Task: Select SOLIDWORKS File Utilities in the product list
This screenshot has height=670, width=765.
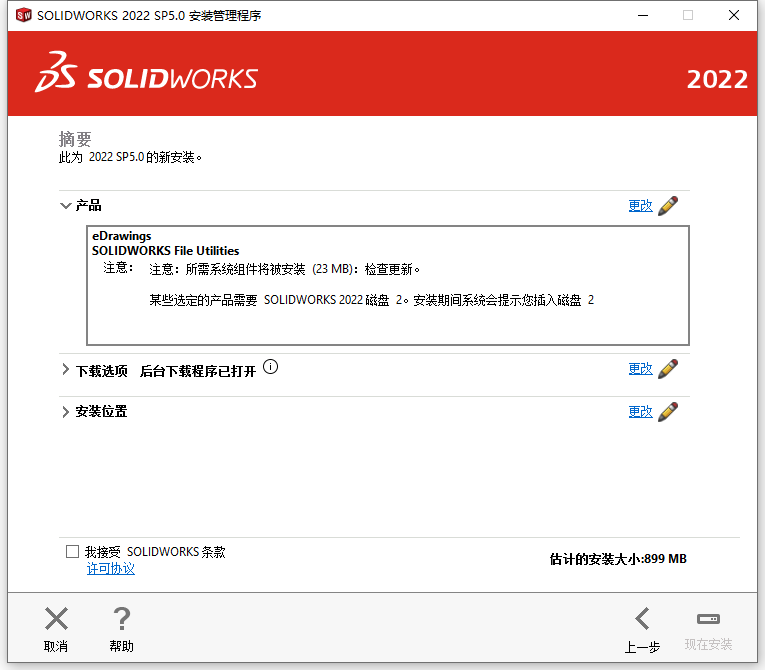Action: tap(165, 251)
